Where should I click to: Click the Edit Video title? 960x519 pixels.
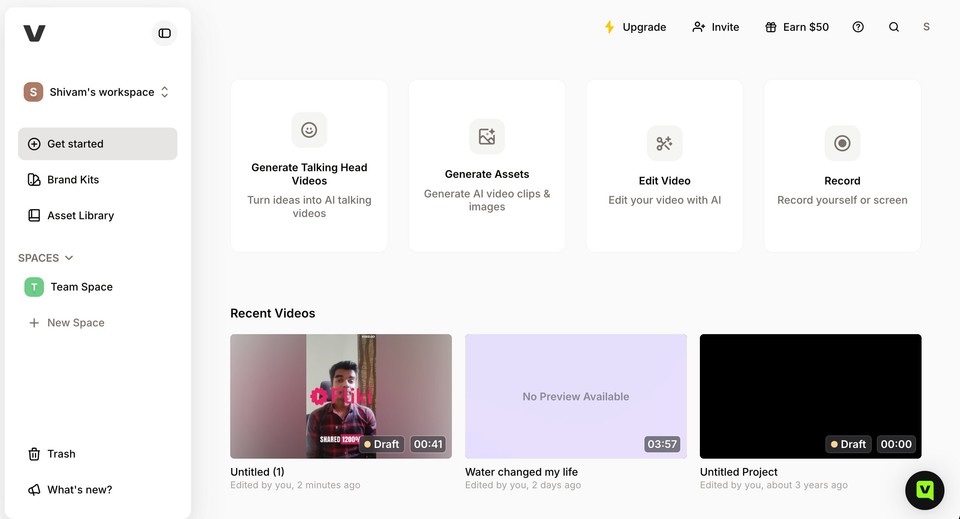point(664,181)
